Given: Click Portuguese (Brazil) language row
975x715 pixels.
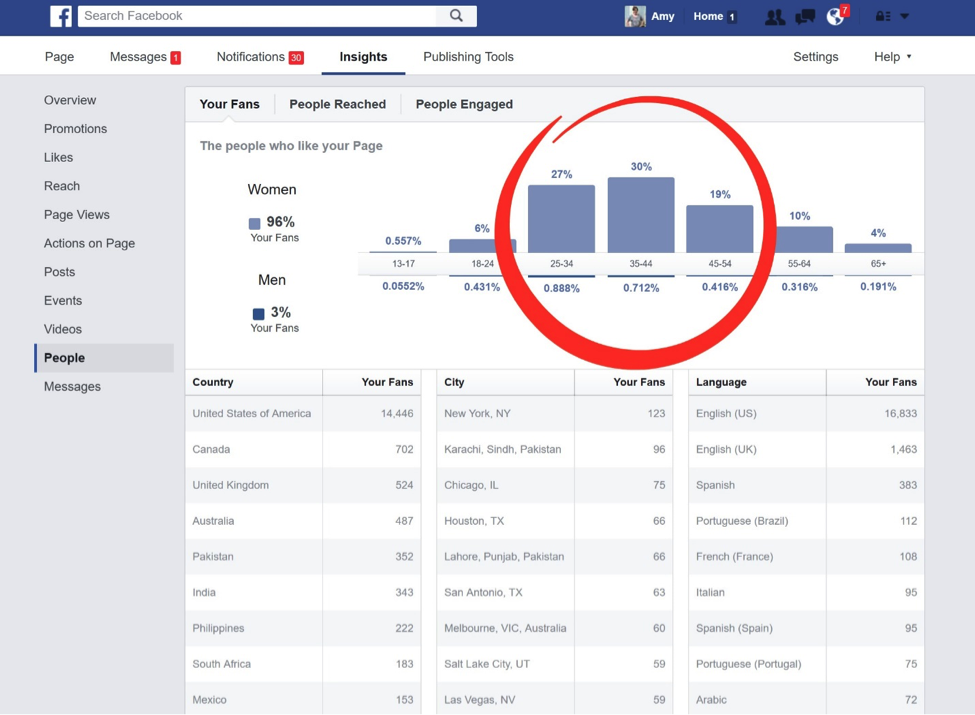Looking at the screenshot, I should (x=806, y=521).
